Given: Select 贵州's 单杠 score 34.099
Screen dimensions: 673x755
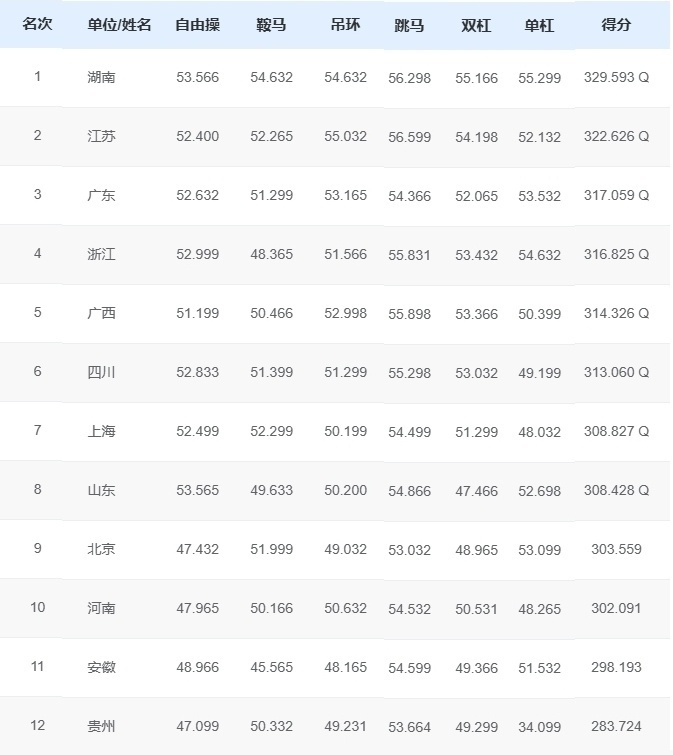Looking at the screenshot, I should point(539,726).
